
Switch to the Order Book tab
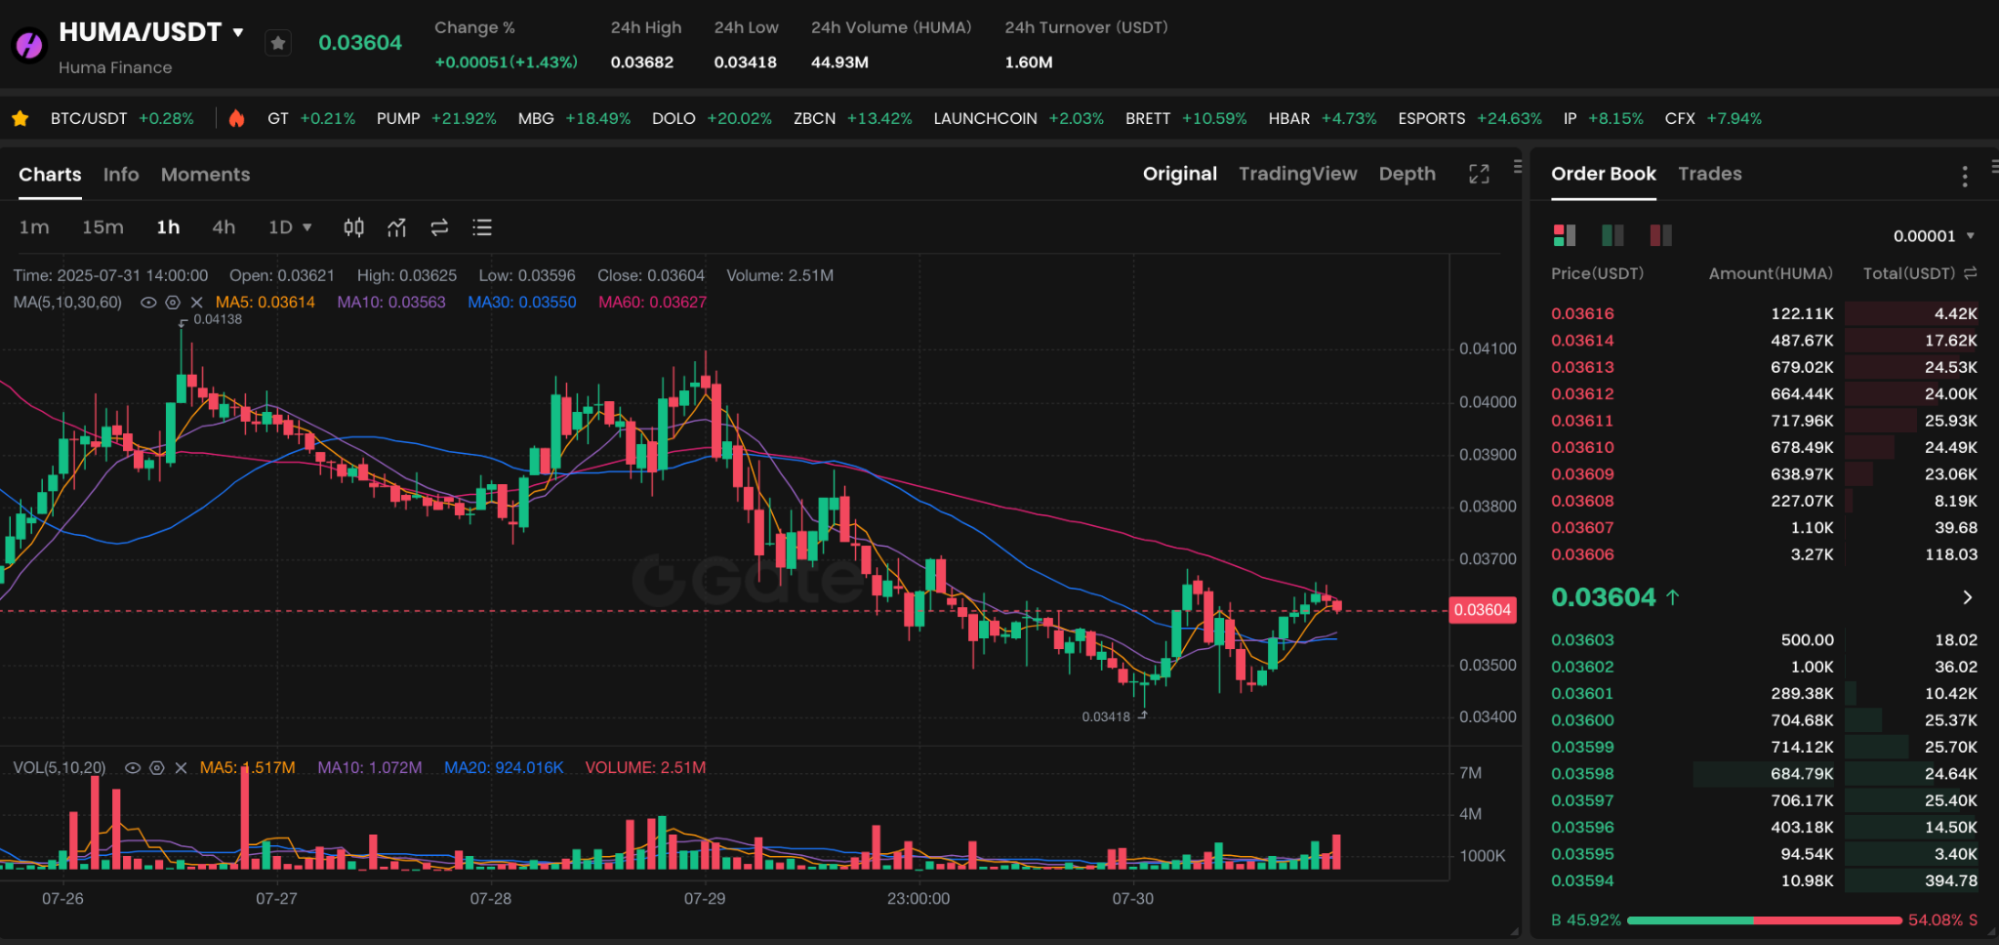tap(1603, 174)
